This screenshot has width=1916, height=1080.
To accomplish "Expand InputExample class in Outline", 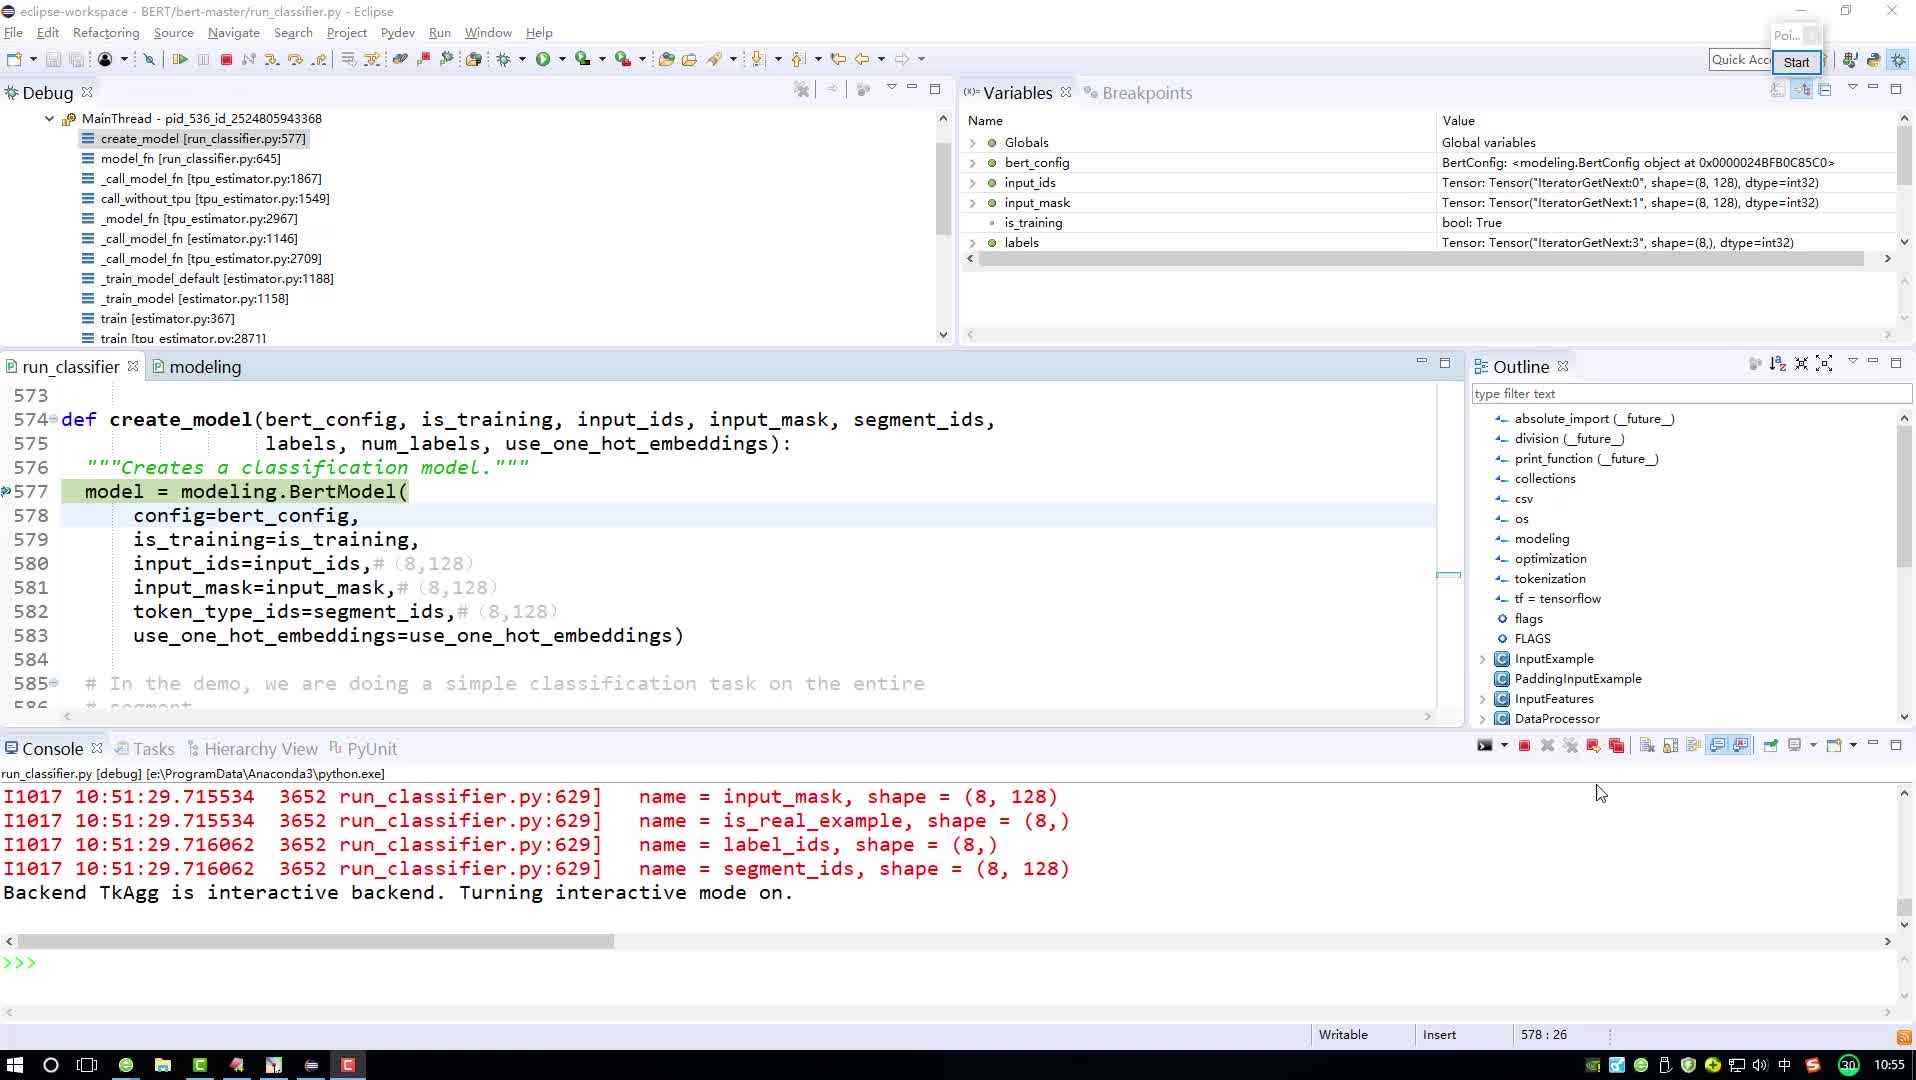I will tap(1482, 659).
